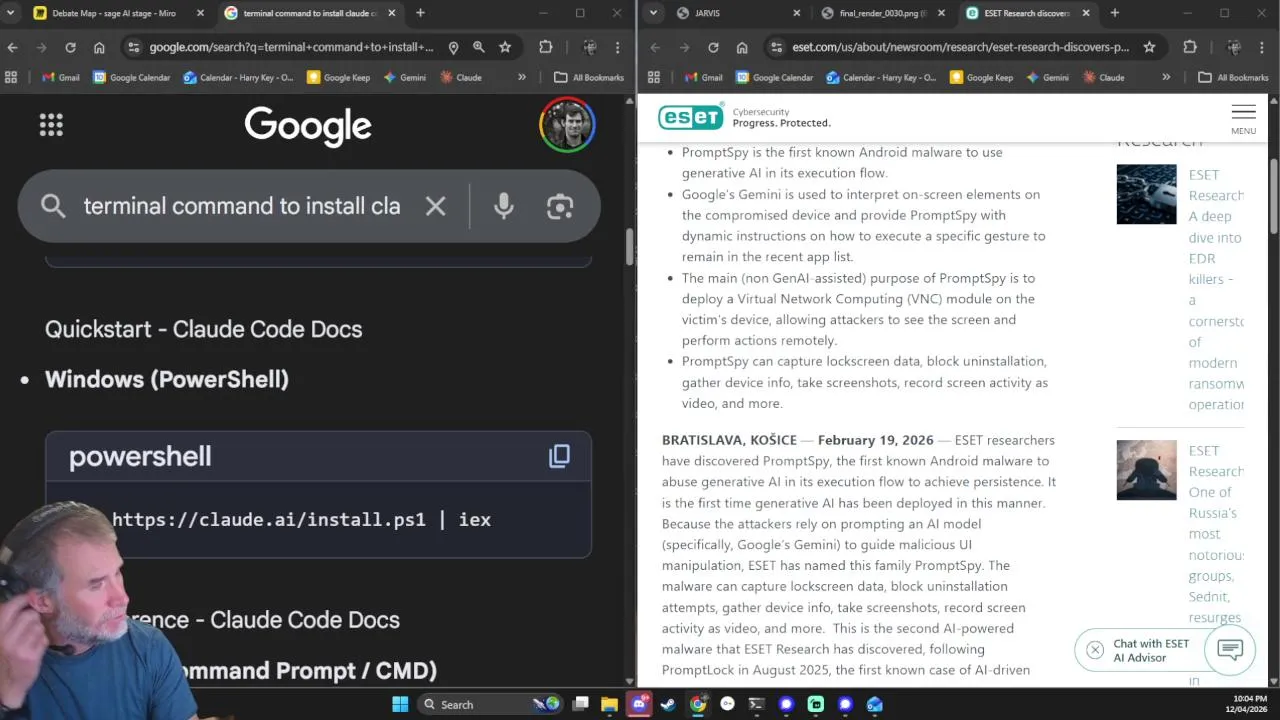Close the Debate Map Miro tab
1280x720 pixels.
click(200, 13)
